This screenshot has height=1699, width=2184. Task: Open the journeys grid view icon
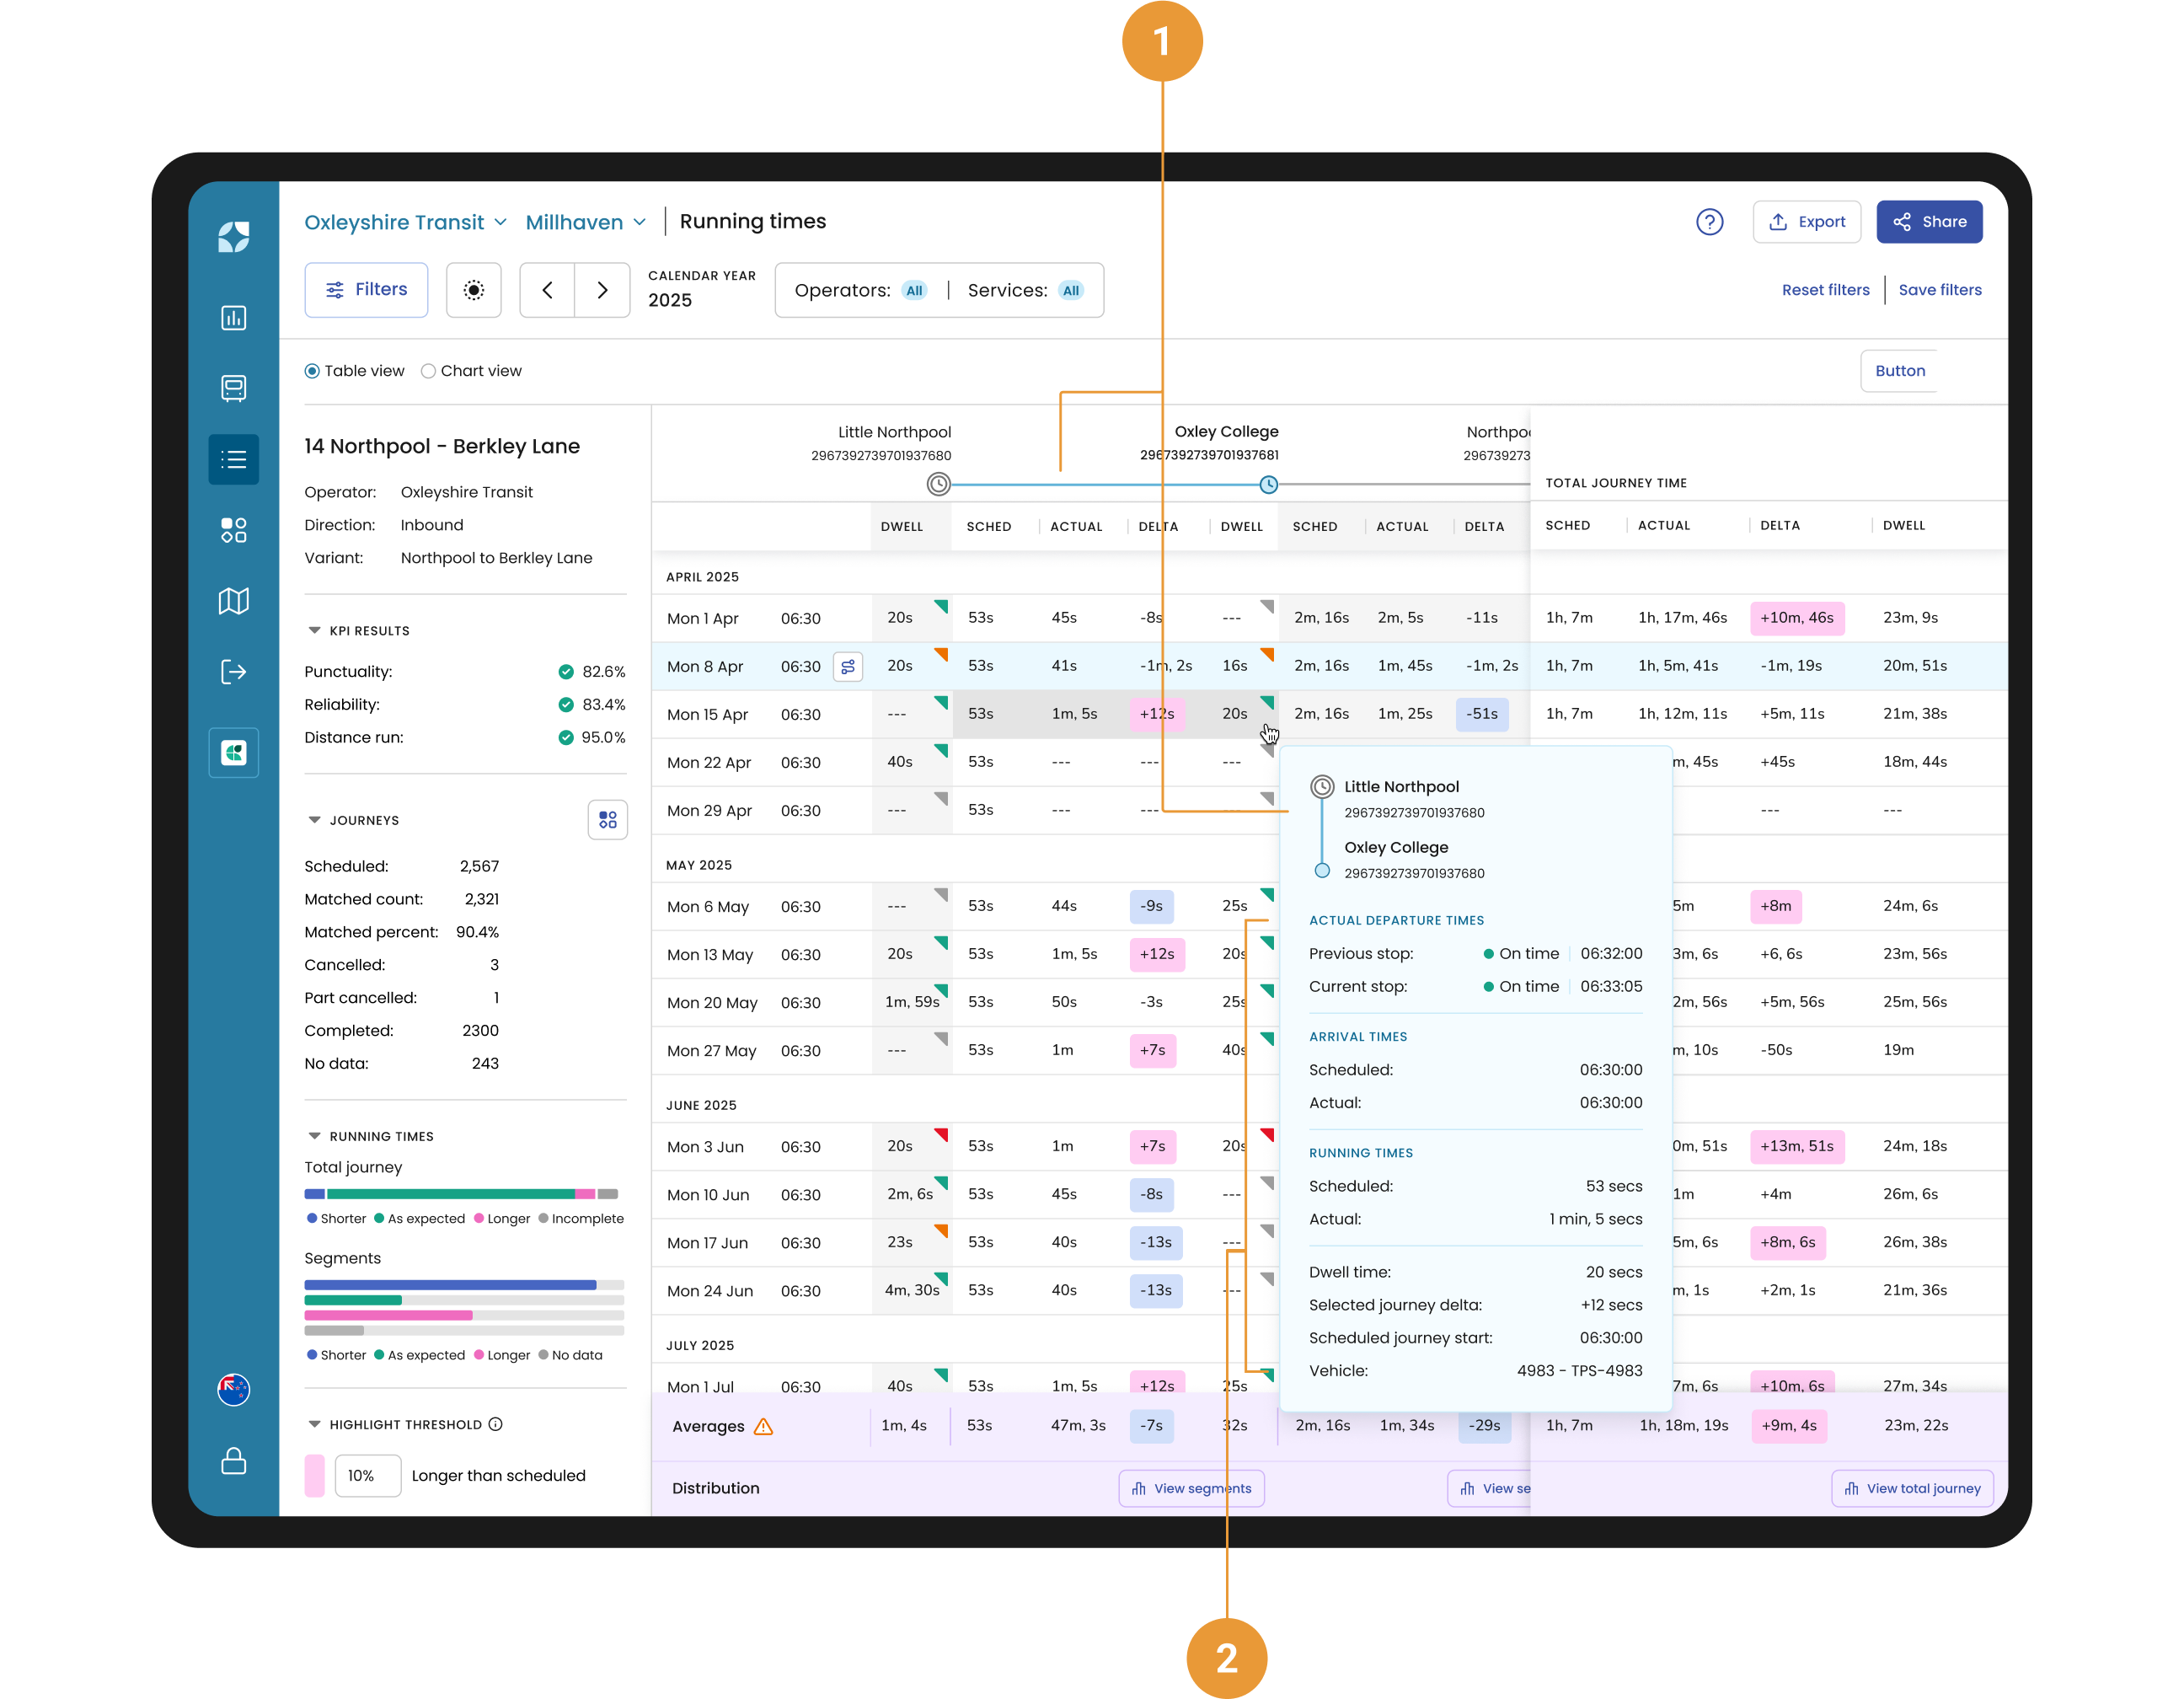click(x=607, y=820)
